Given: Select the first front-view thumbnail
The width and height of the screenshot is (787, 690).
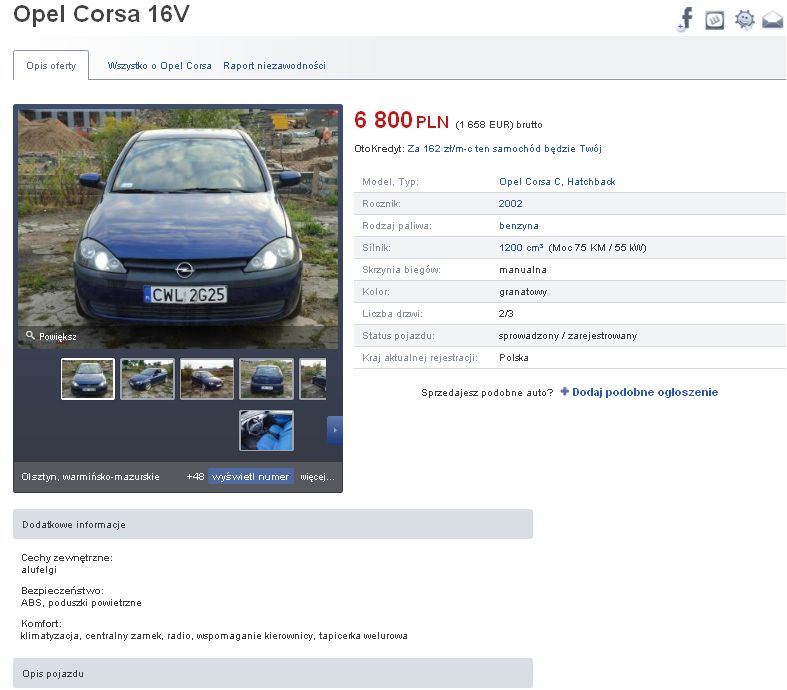Looking at the screenshot, I should 88,379.
